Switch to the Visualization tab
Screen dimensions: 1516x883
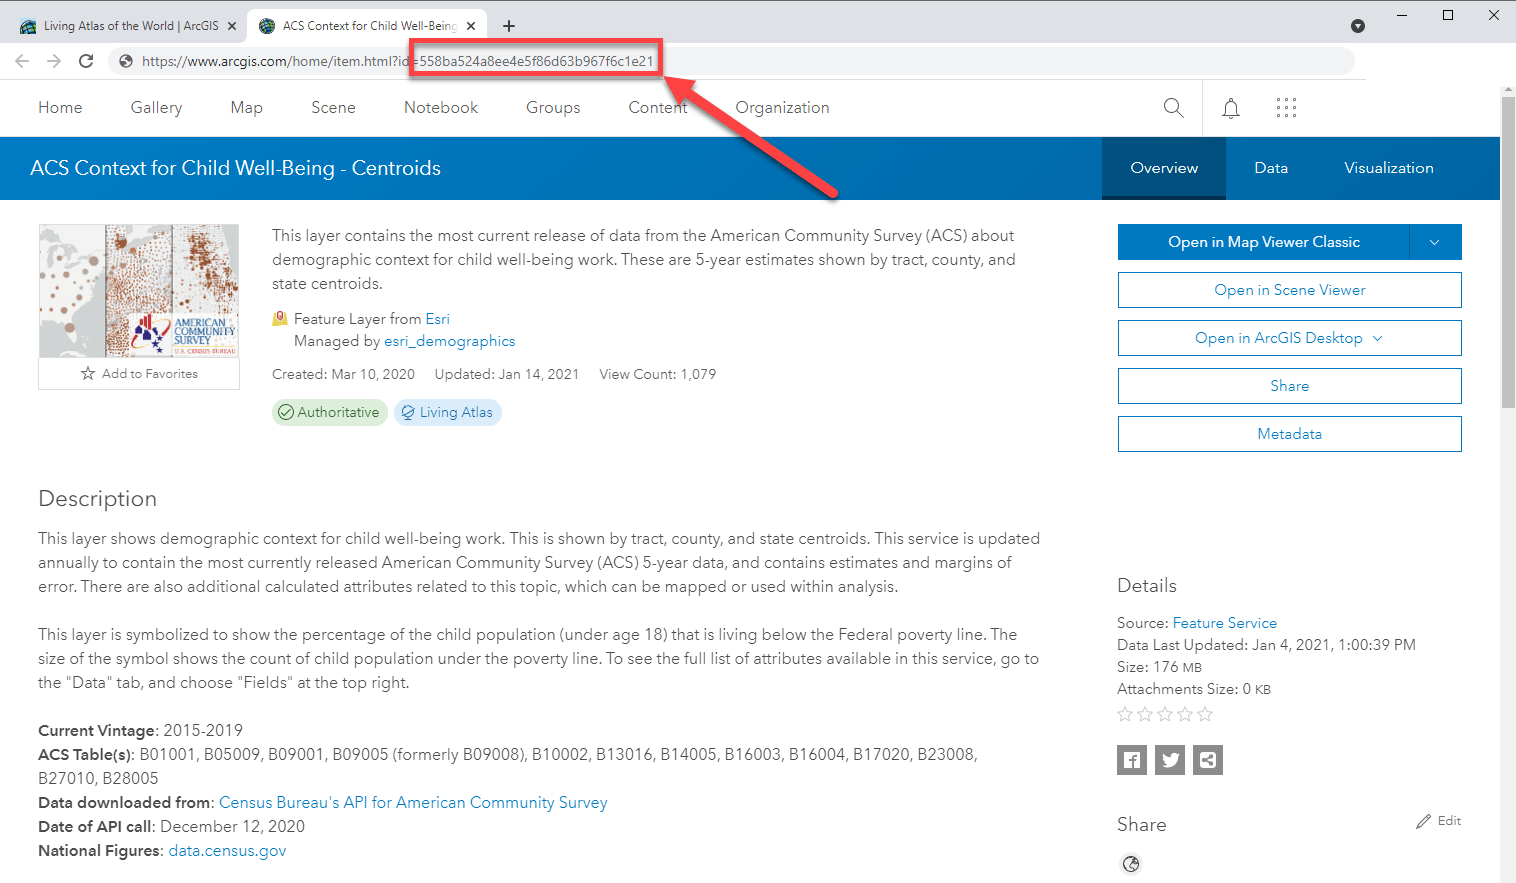pyautogui.click(x=1389, y=168)
